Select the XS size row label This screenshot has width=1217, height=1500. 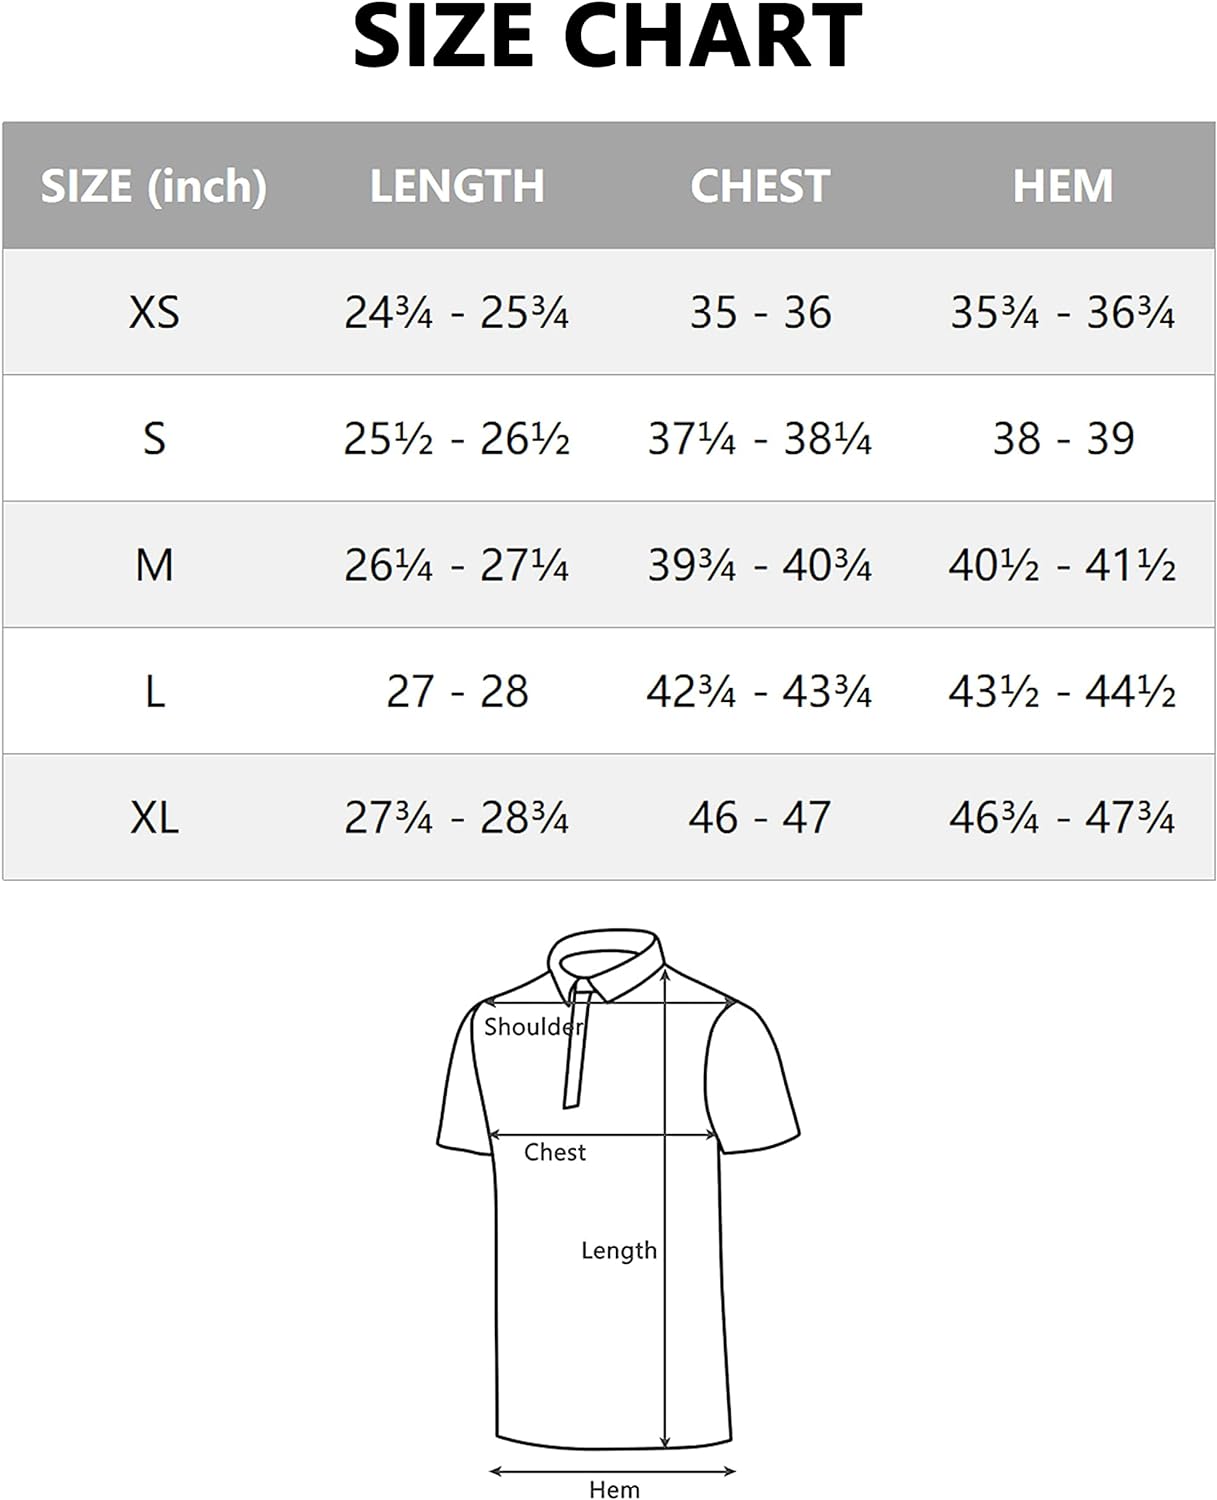pos(154,313)
